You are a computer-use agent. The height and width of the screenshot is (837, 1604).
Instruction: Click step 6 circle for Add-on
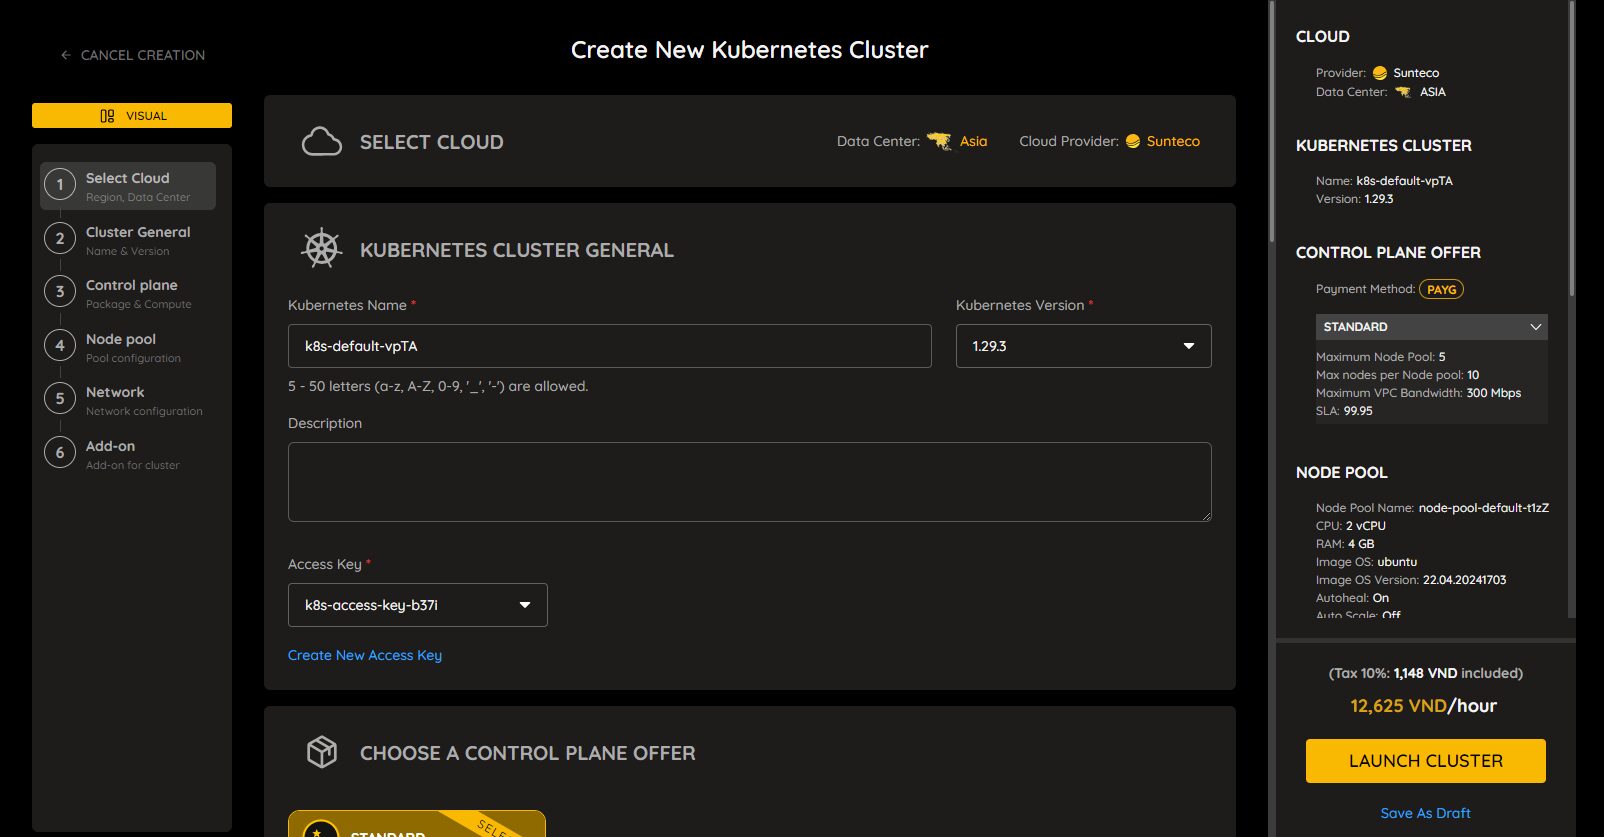(x=60, y=452)
